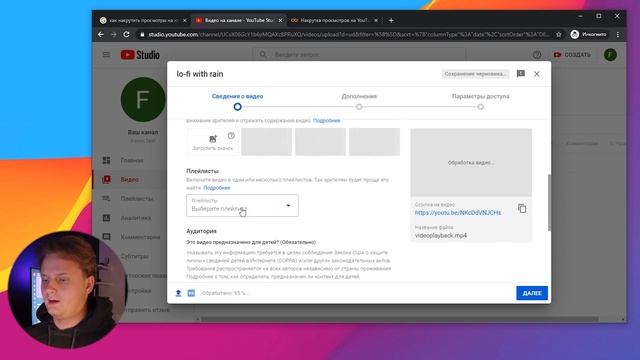
Task: Click the channel avatar with letter F
Action: click(143, 100)
